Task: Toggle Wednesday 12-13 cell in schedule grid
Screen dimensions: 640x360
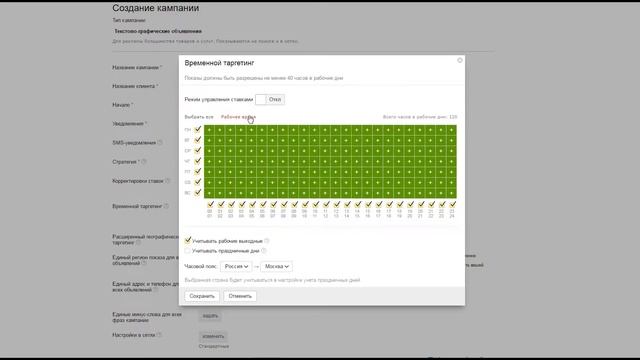Action: click(x=336, y=151)
